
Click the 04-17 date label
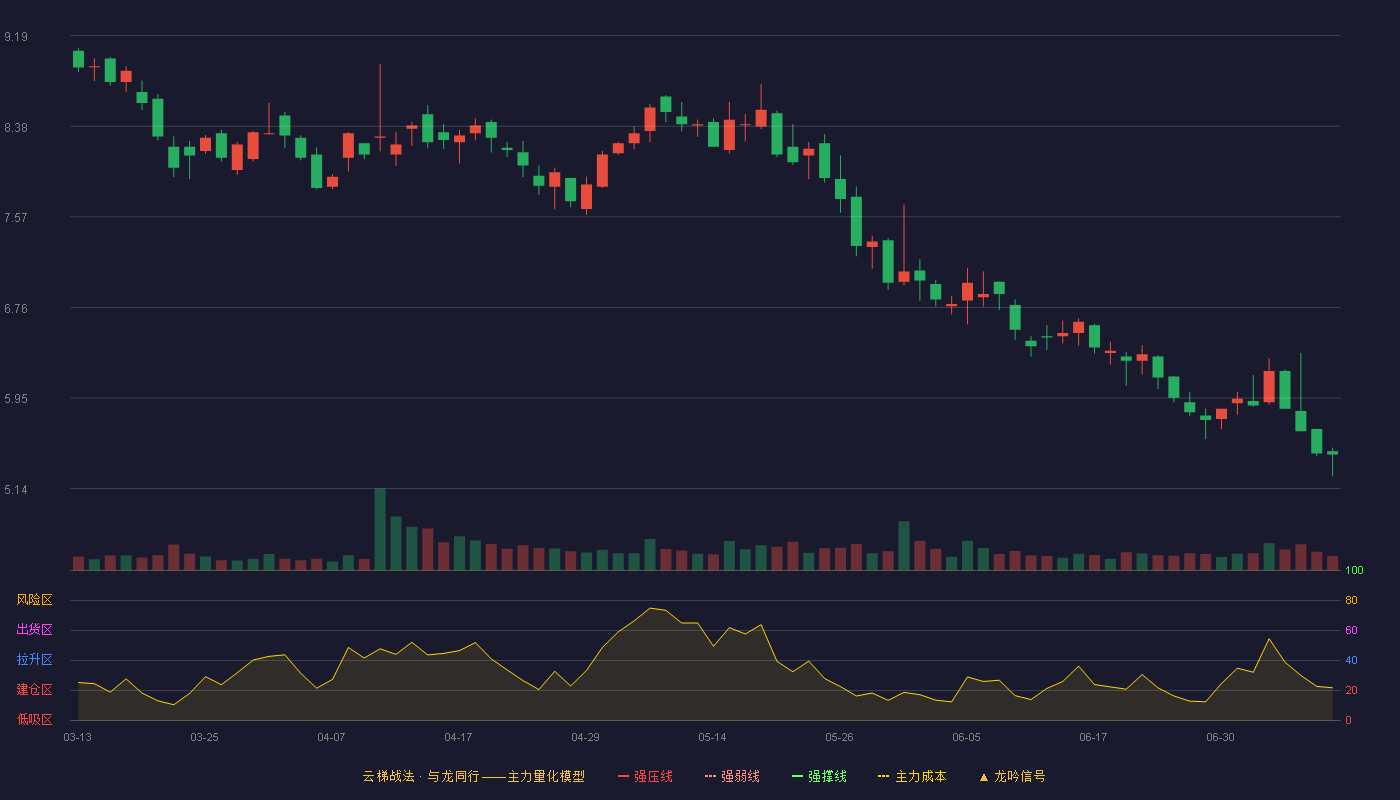[x=459, y=737]
